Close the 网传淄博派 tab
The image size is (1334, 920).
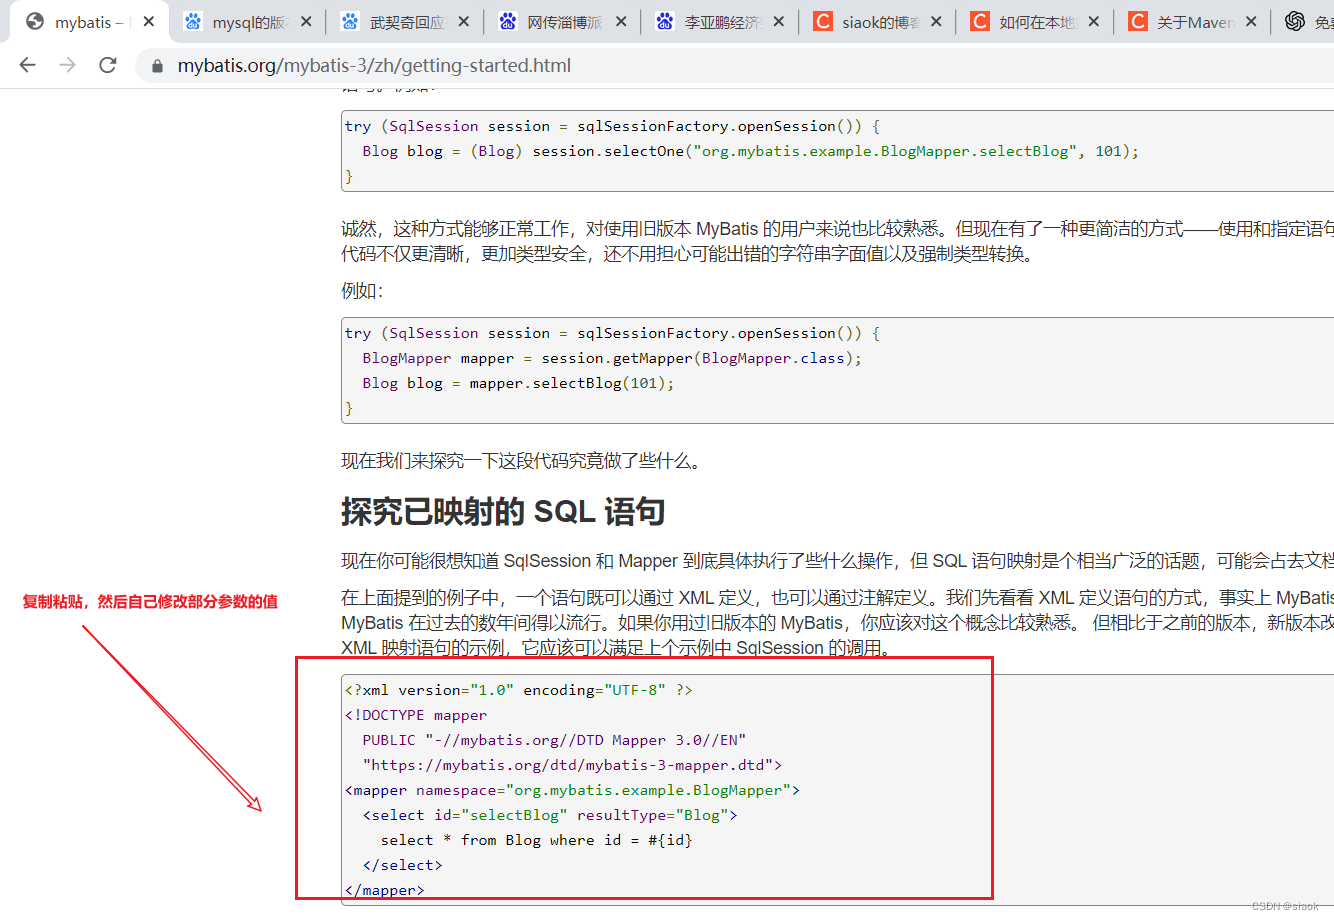621,21
